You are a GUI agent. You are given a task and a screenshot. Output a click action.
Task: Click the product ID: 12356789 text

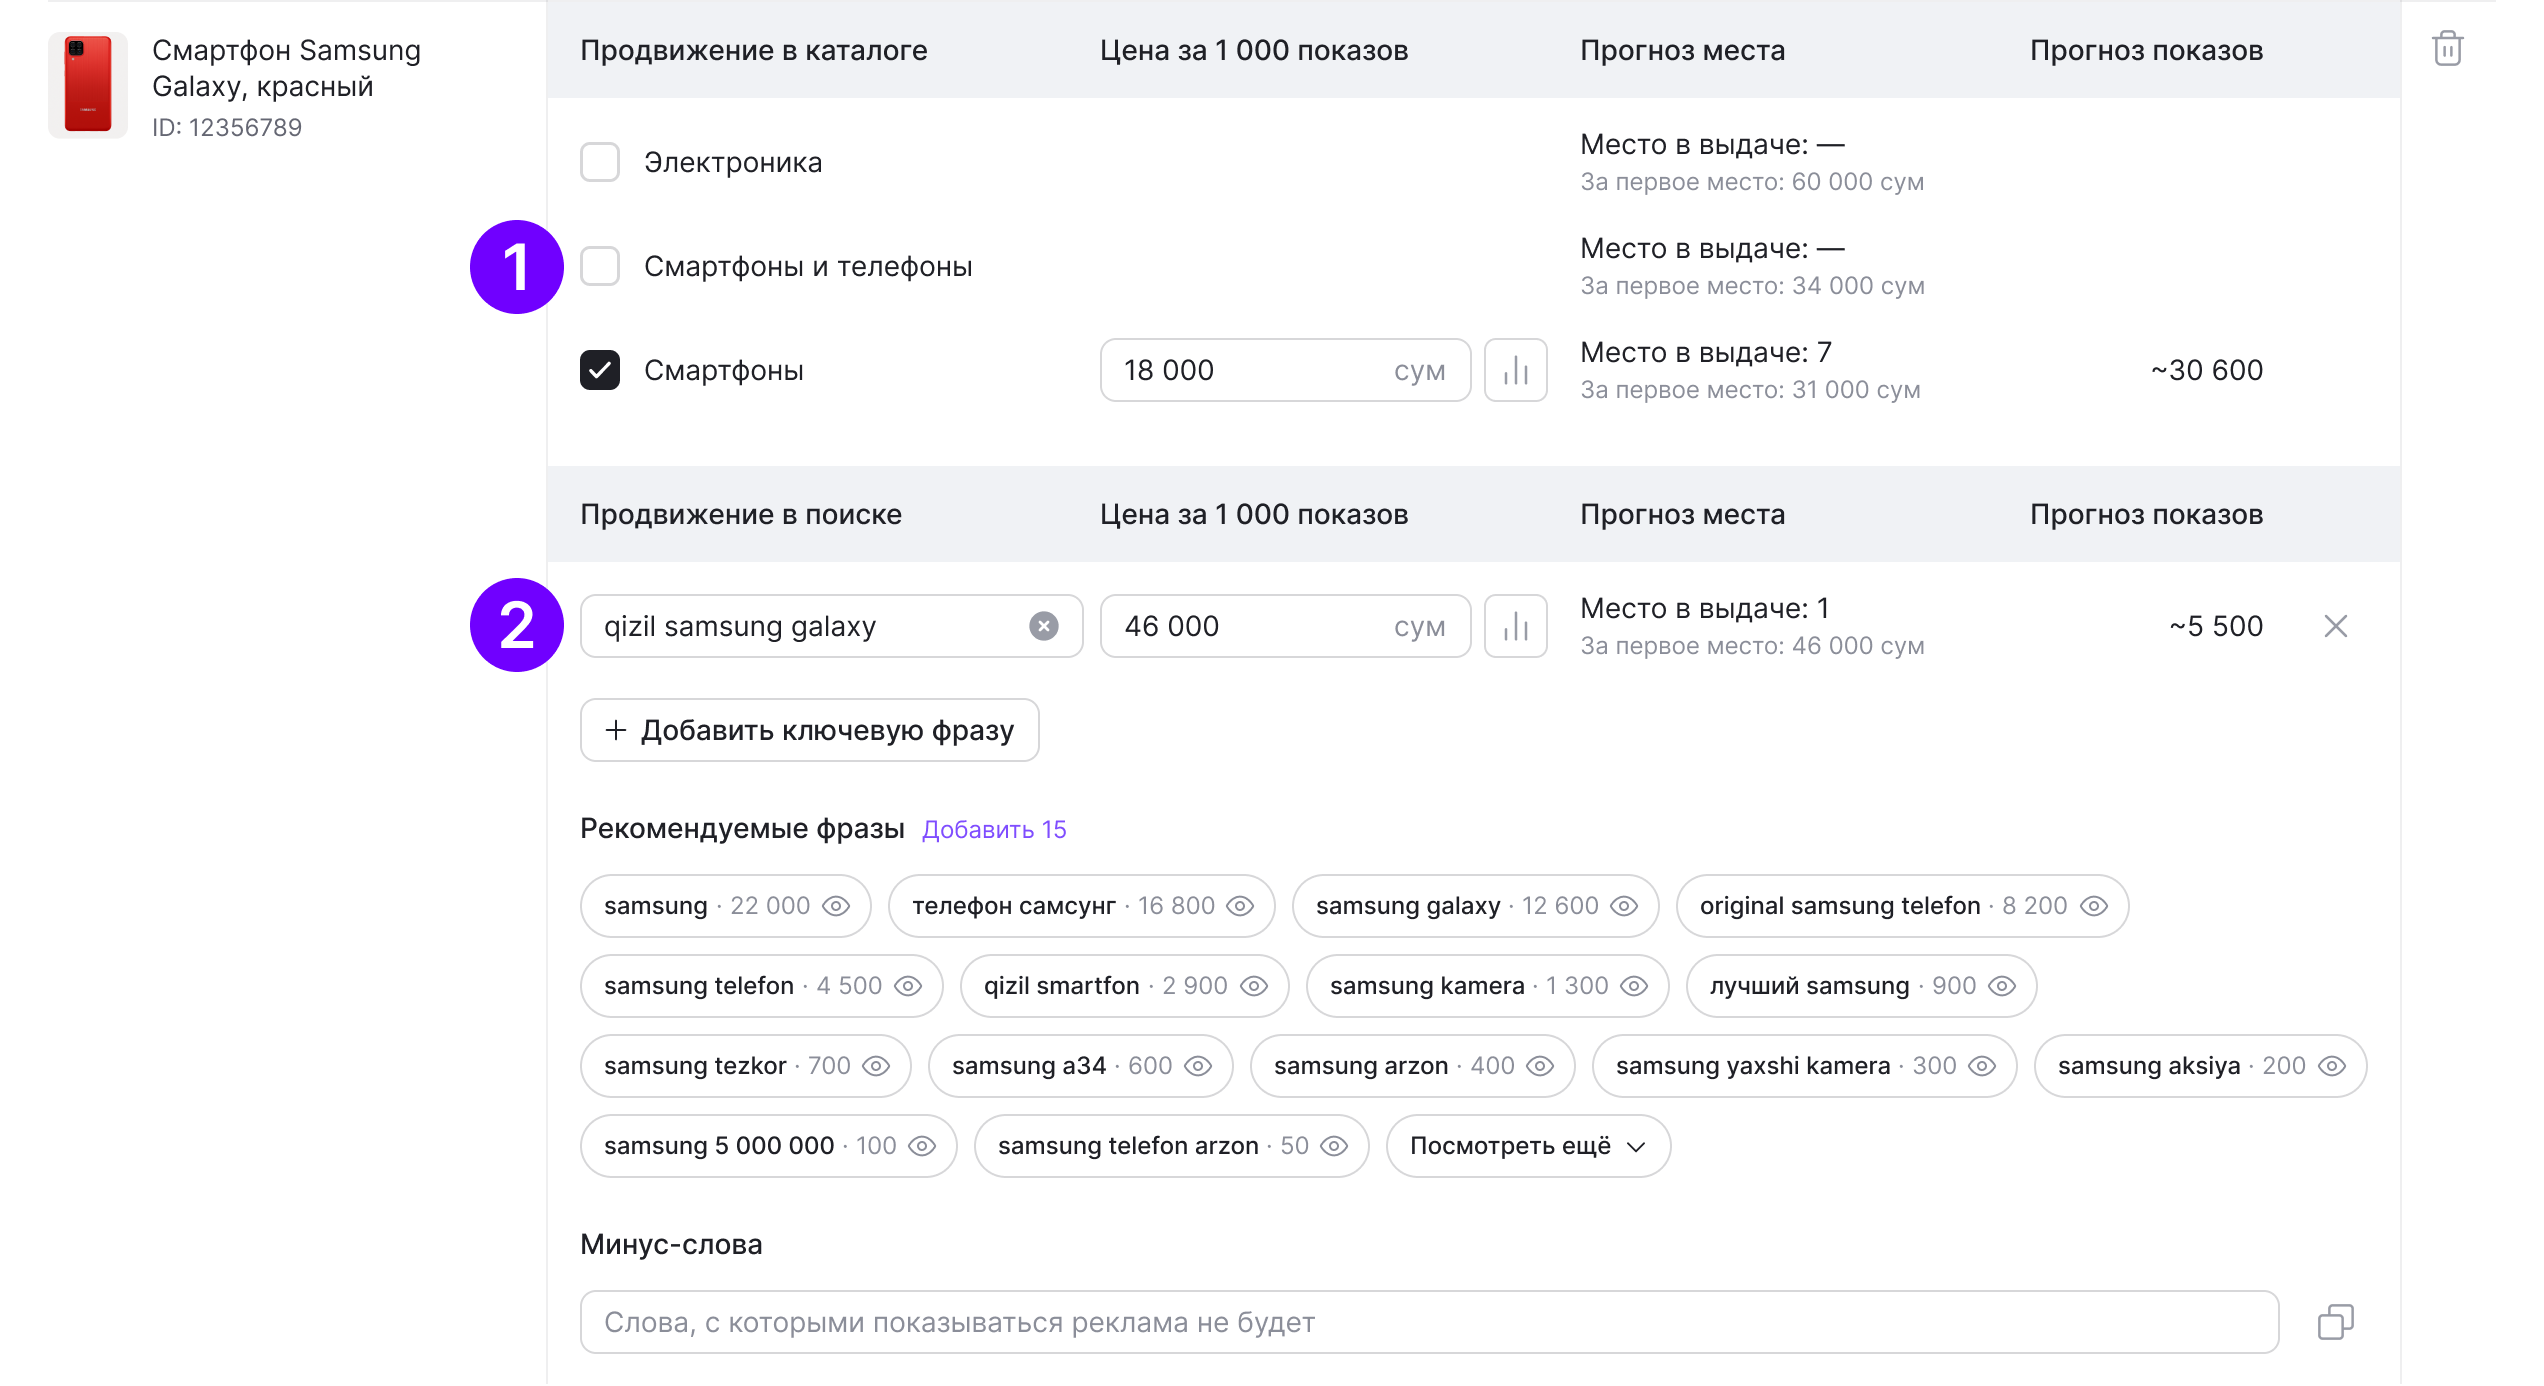227,128
